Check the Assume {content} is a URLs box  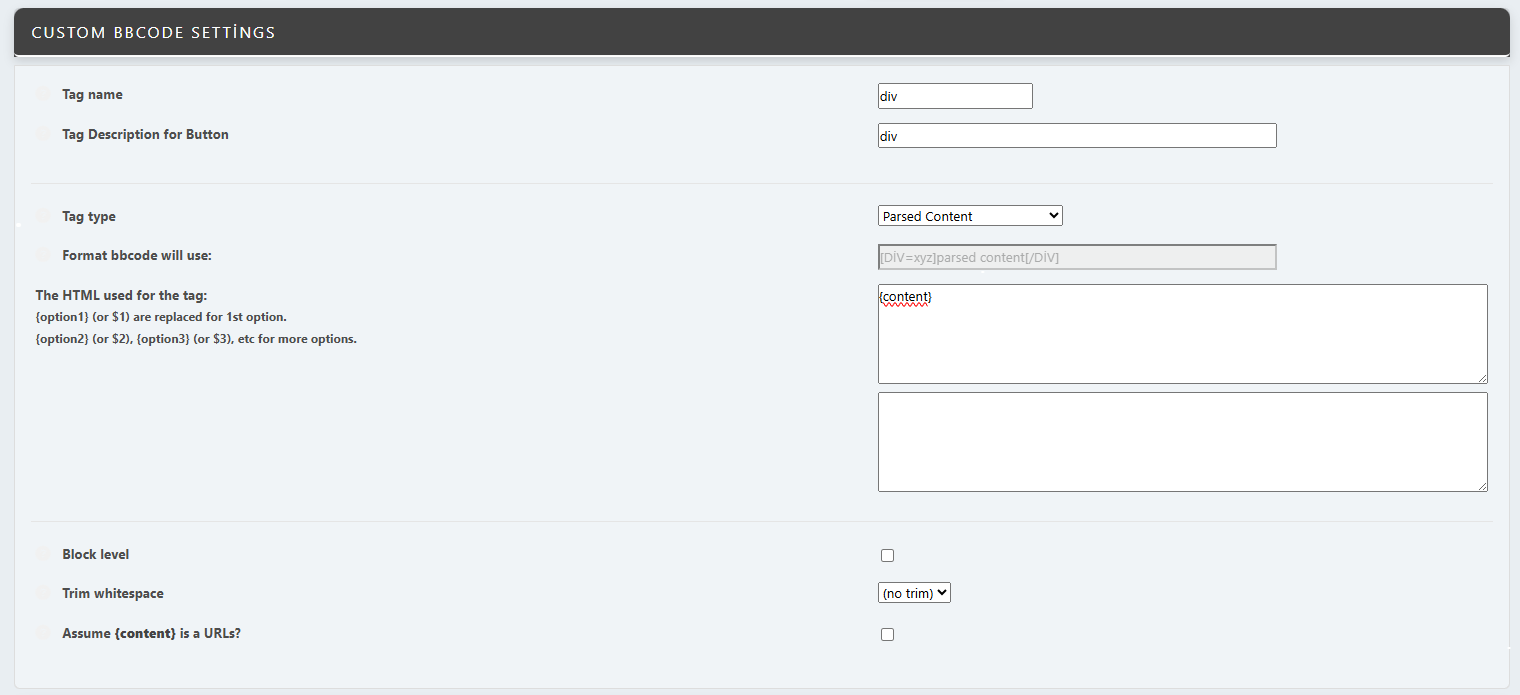[x=887, y=634]
